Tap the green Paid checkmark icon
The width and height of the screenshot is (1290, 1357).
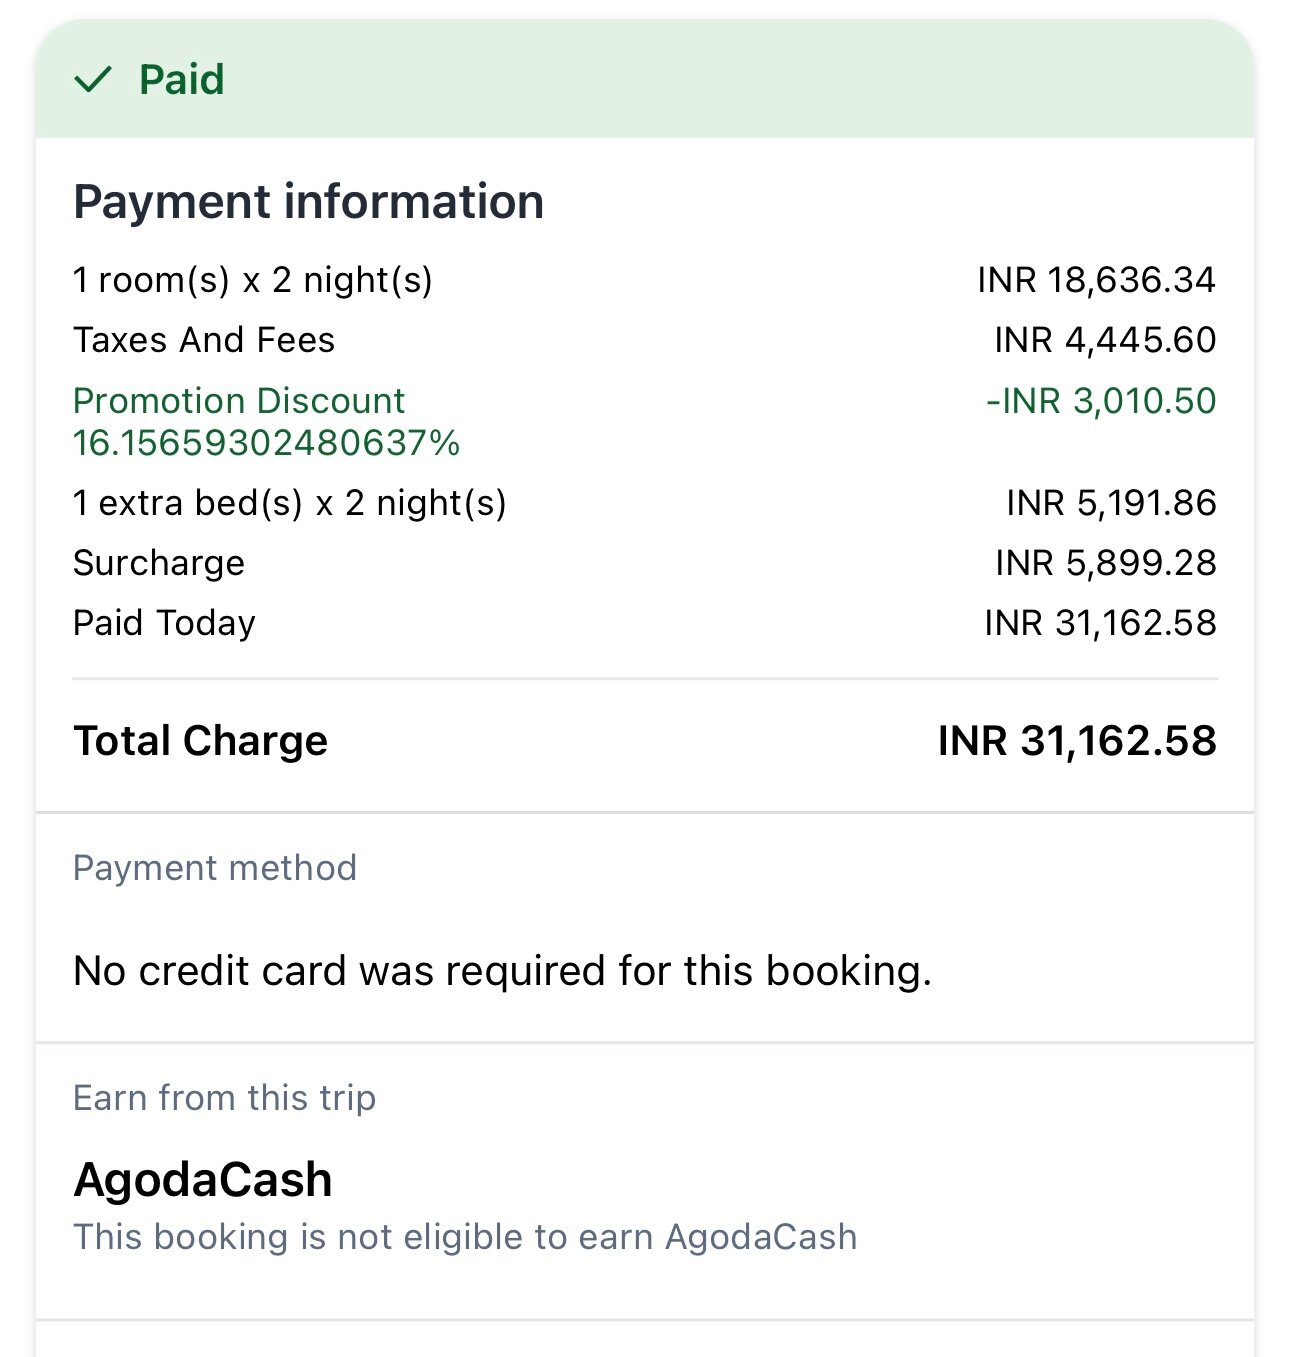[x=93, y=80]
